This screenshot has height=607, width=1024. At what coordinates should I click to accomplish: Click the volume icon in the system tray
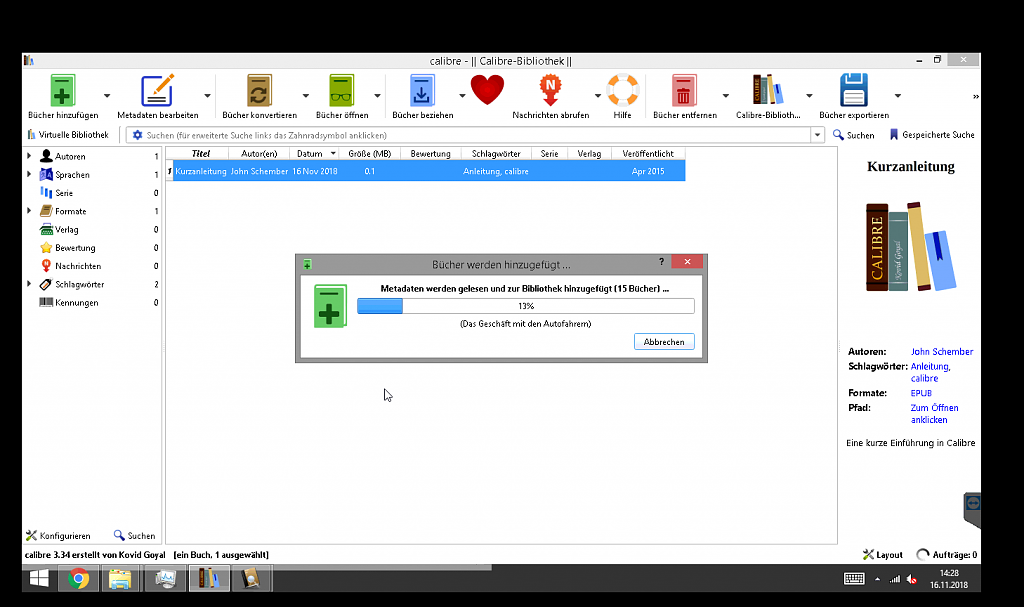point(912,579)
